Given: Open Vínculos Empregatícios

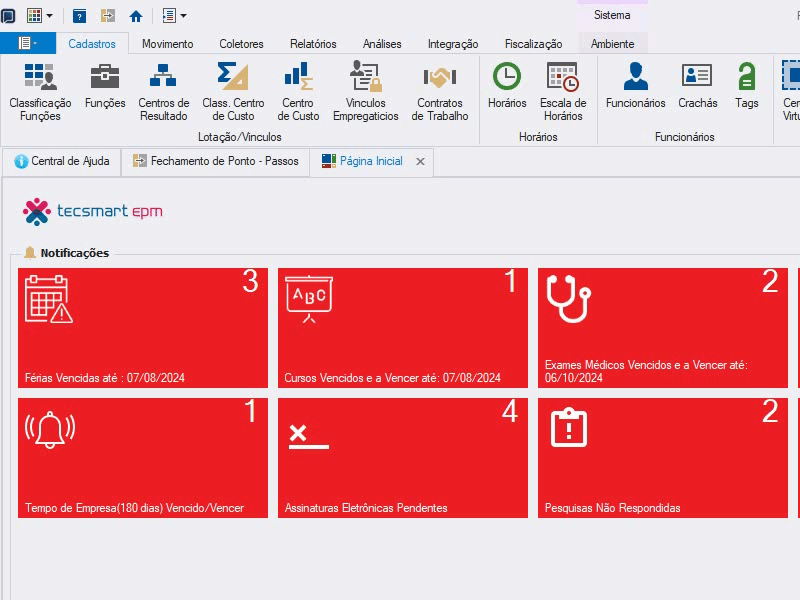Looking at the screenshot, I should [x=365, y=92].
